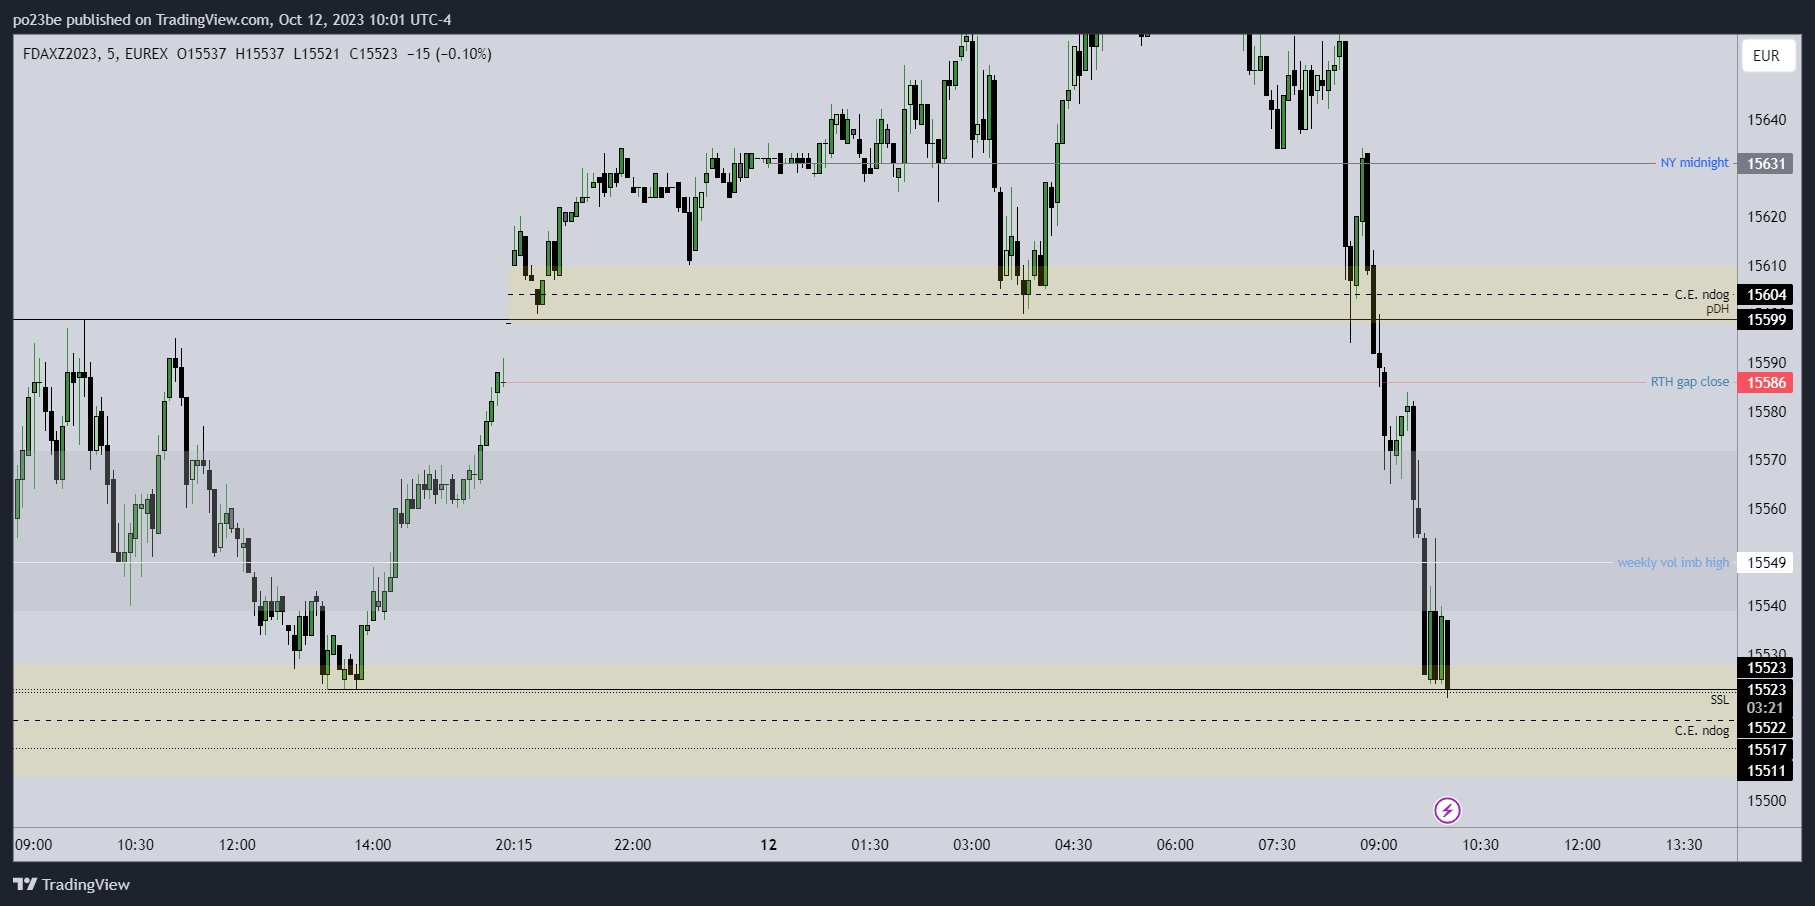Viewport: 1815px width, 906px height.
Task: Click the 15604 price axis label
Action: tap(1765, 295)
